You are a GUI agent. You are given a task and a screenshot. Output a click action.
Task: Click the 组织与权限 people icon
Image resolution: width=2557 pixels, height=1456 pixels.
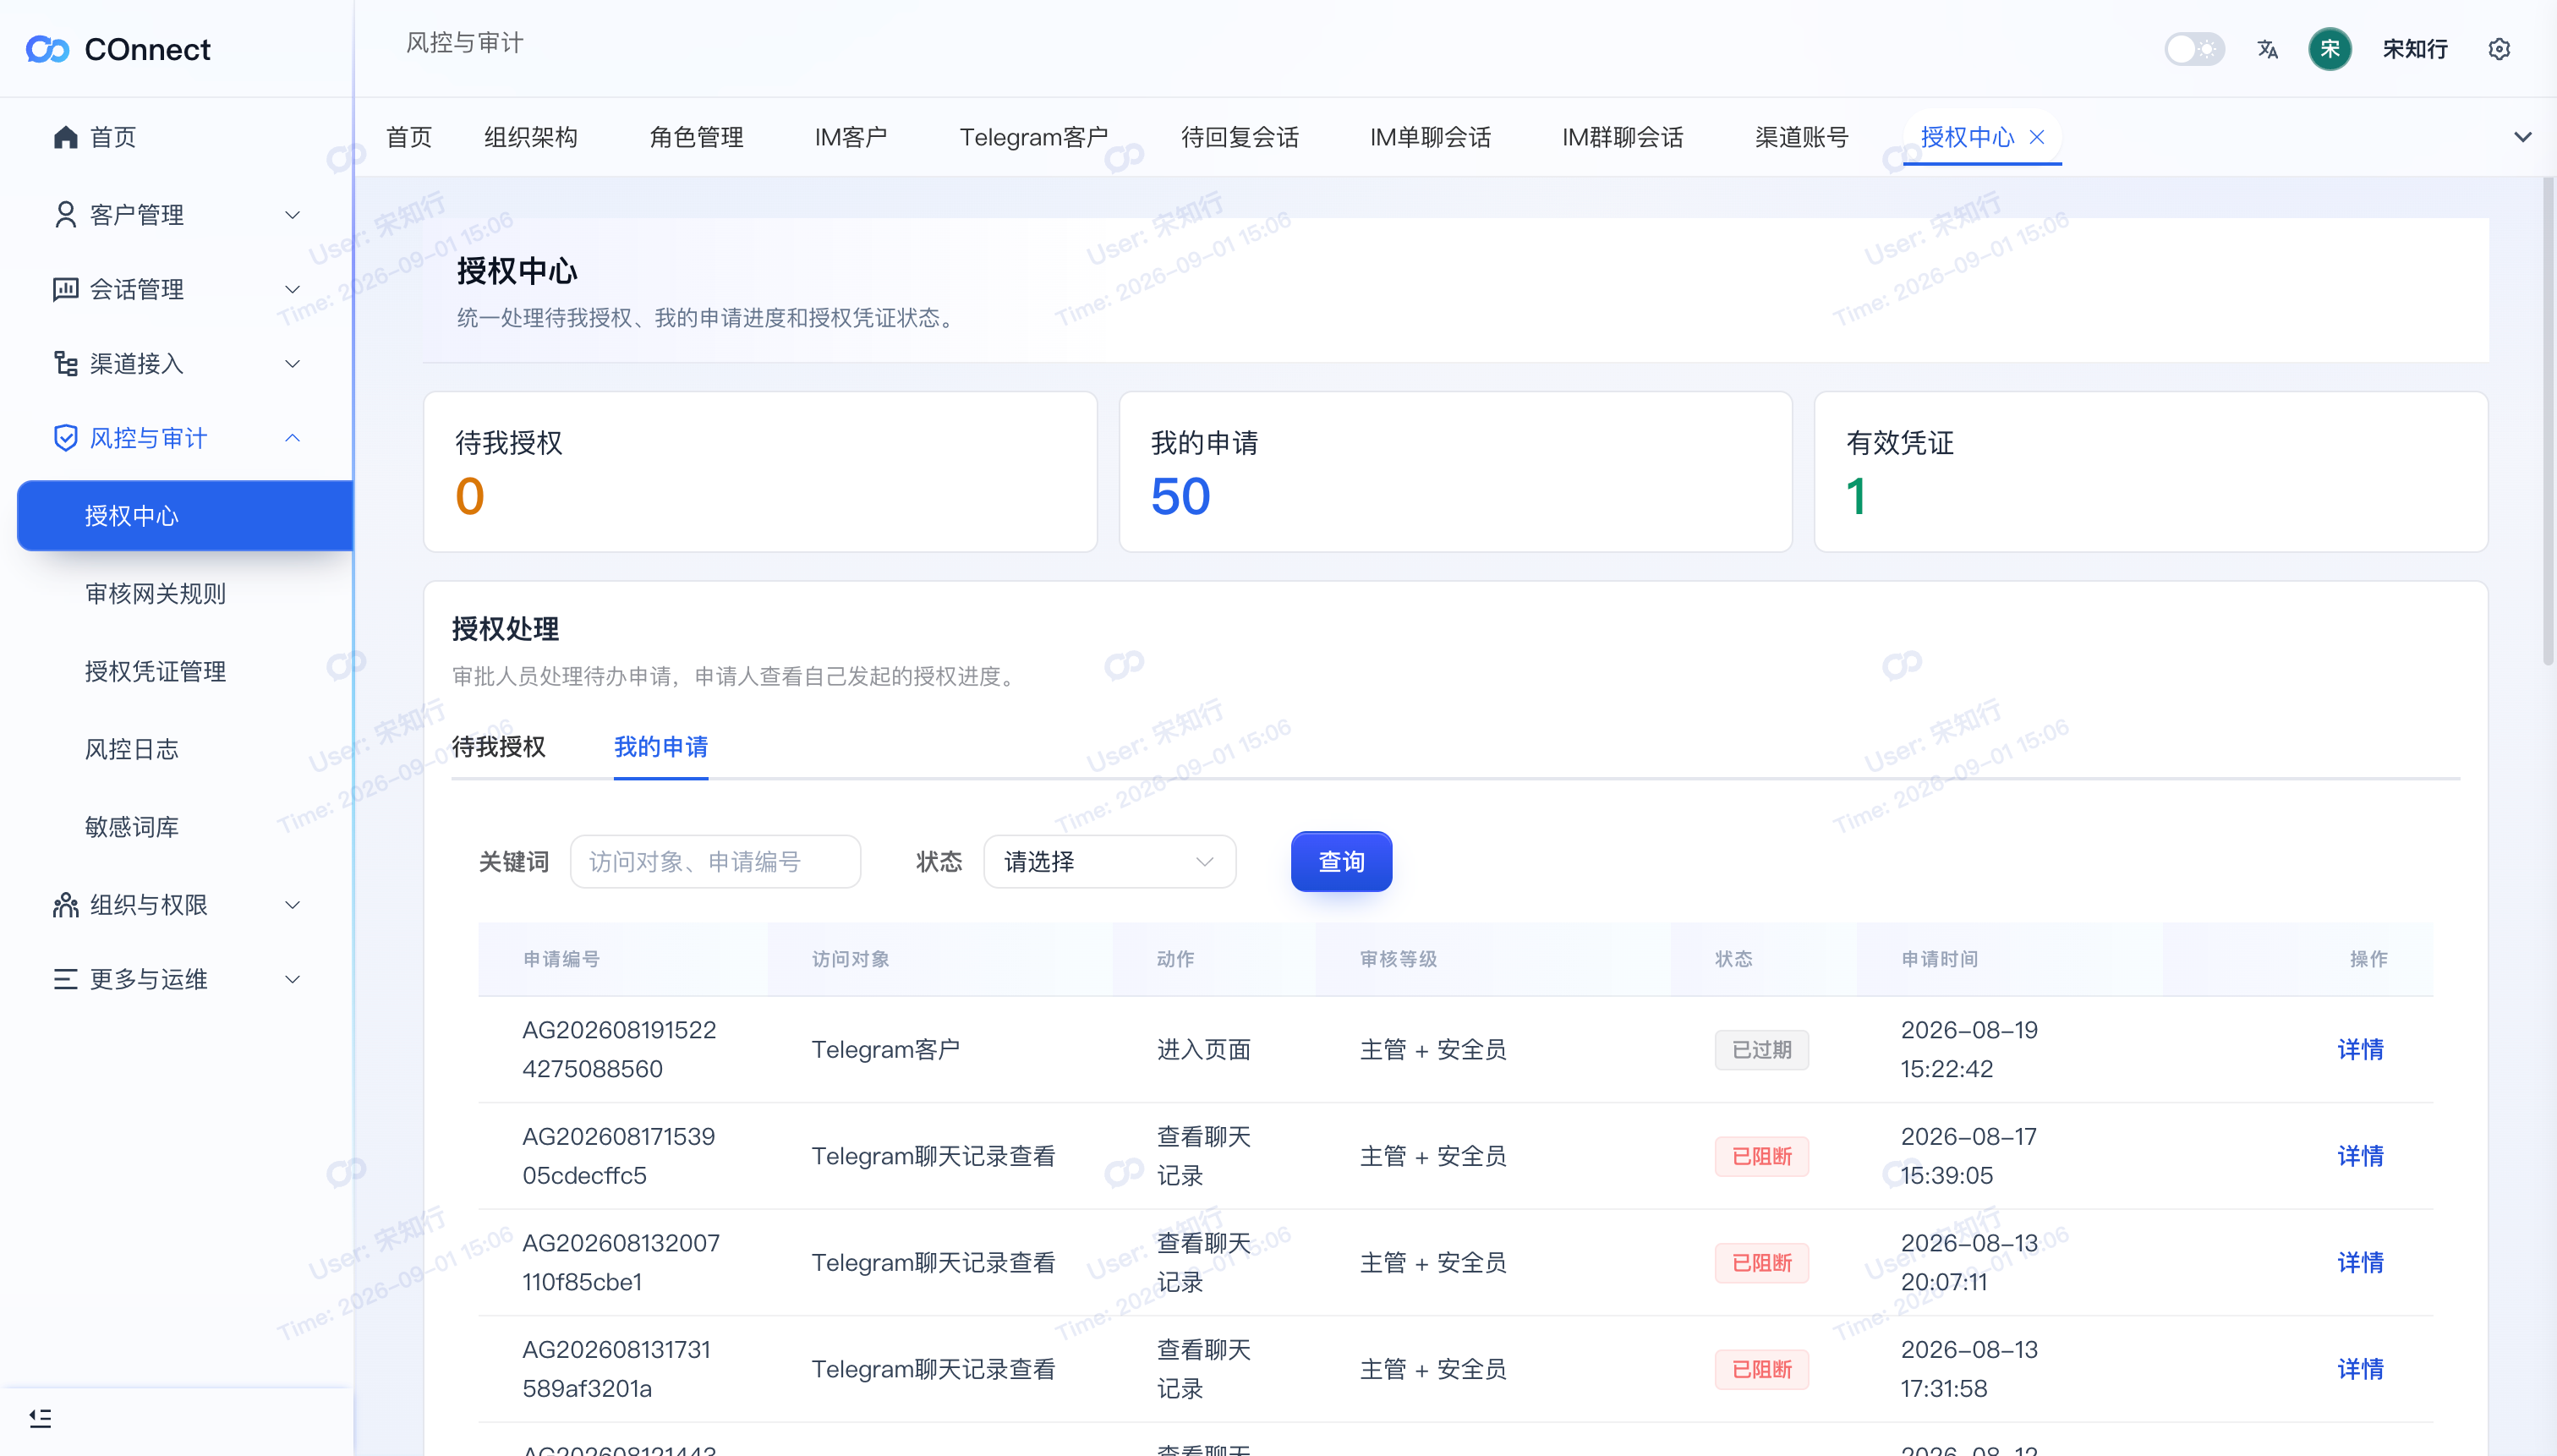tap(65, 905)
